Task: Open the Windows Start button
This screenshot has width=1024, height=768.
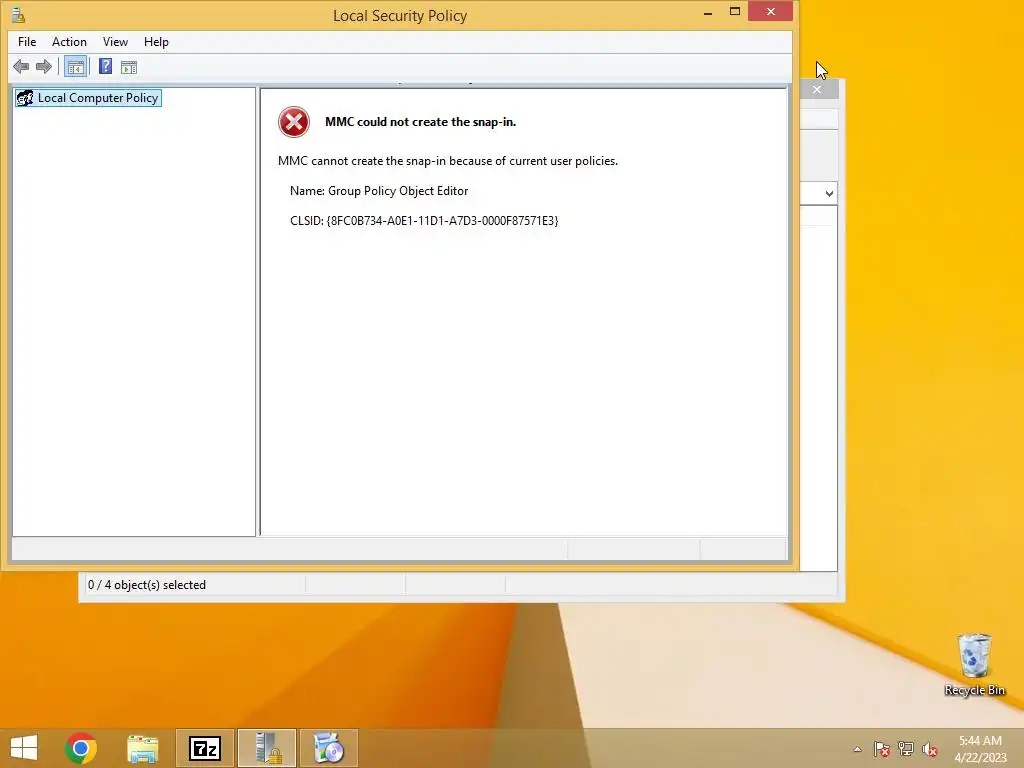Action: [24, 748]
